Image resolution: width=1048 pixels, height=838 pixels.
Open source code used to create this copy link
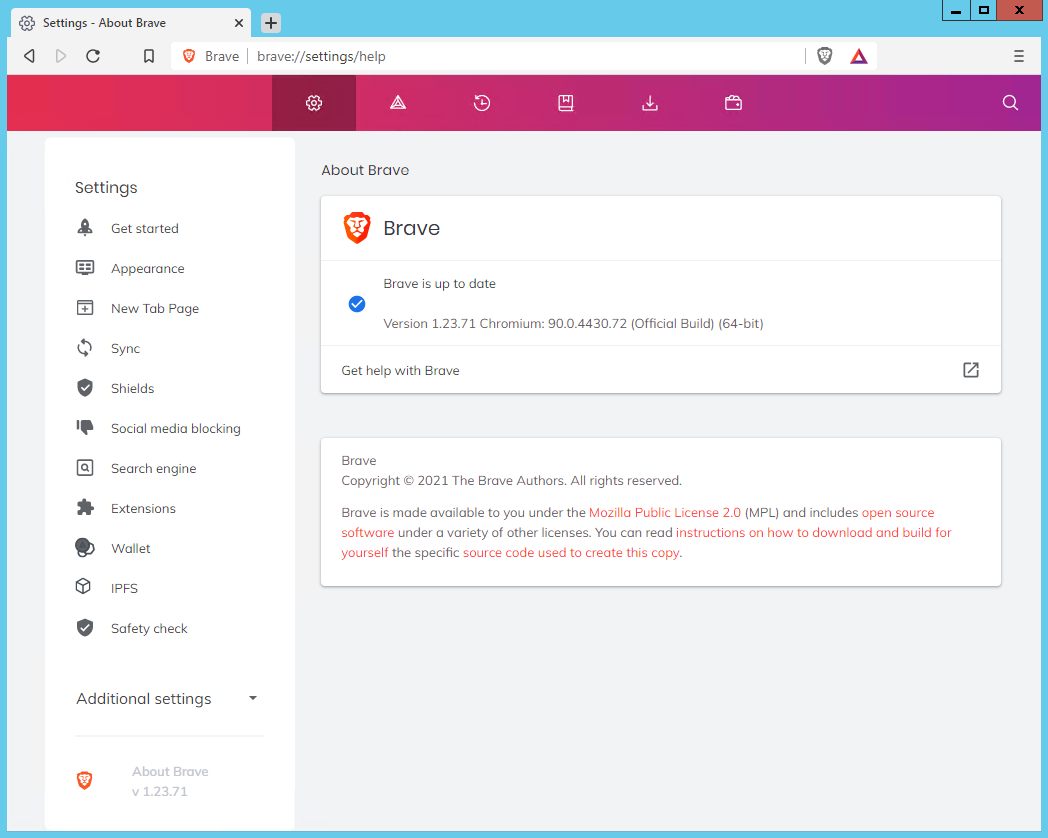[571, 553]
